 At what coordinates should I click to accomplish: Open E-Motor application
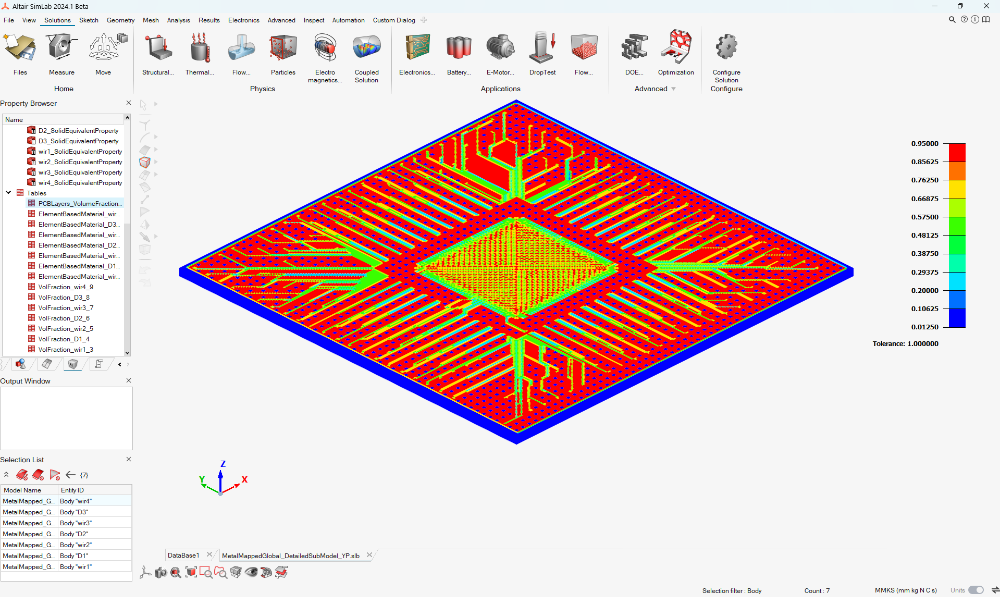tap(500, 54)
